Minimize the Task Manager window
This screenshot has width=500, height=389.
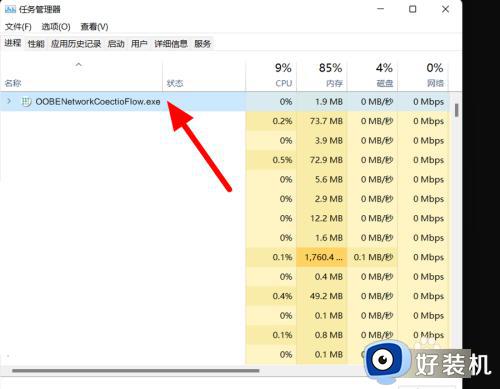pyautogui.click(x=380, y=9)
